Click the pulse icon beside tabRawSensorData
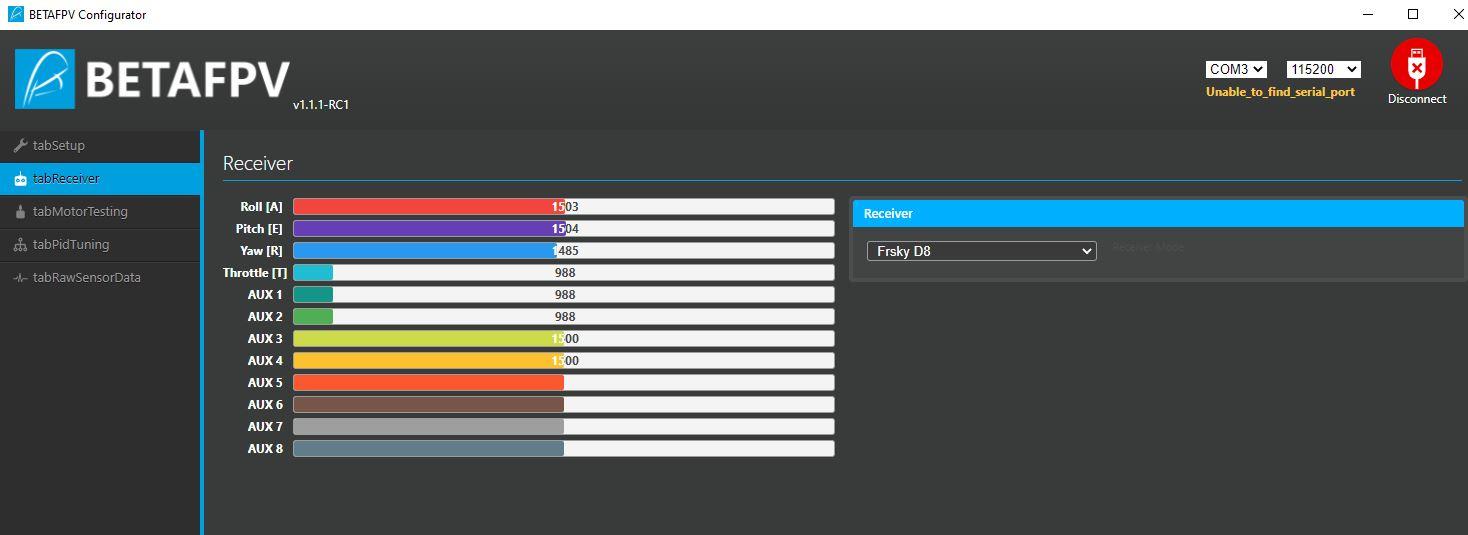This screenshot has height=535, width=1468. pyautogui.click(x=20, y=278)
